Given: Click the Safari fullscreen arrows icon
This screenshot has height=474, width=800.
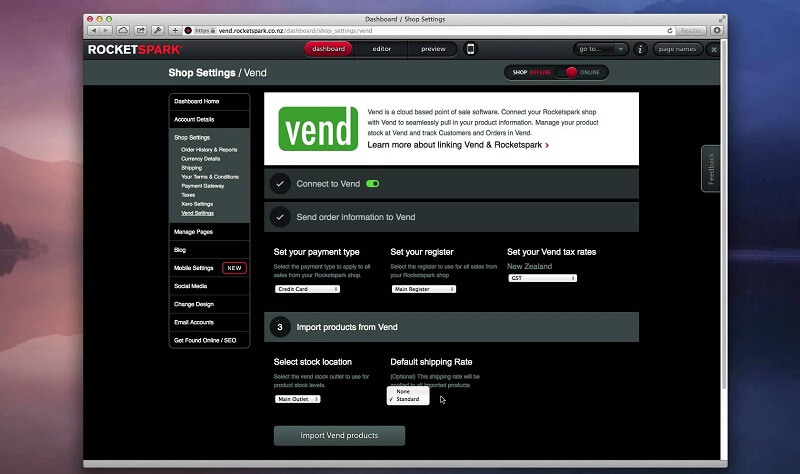Looking at the screenshot, I should (x=721, y=19).
